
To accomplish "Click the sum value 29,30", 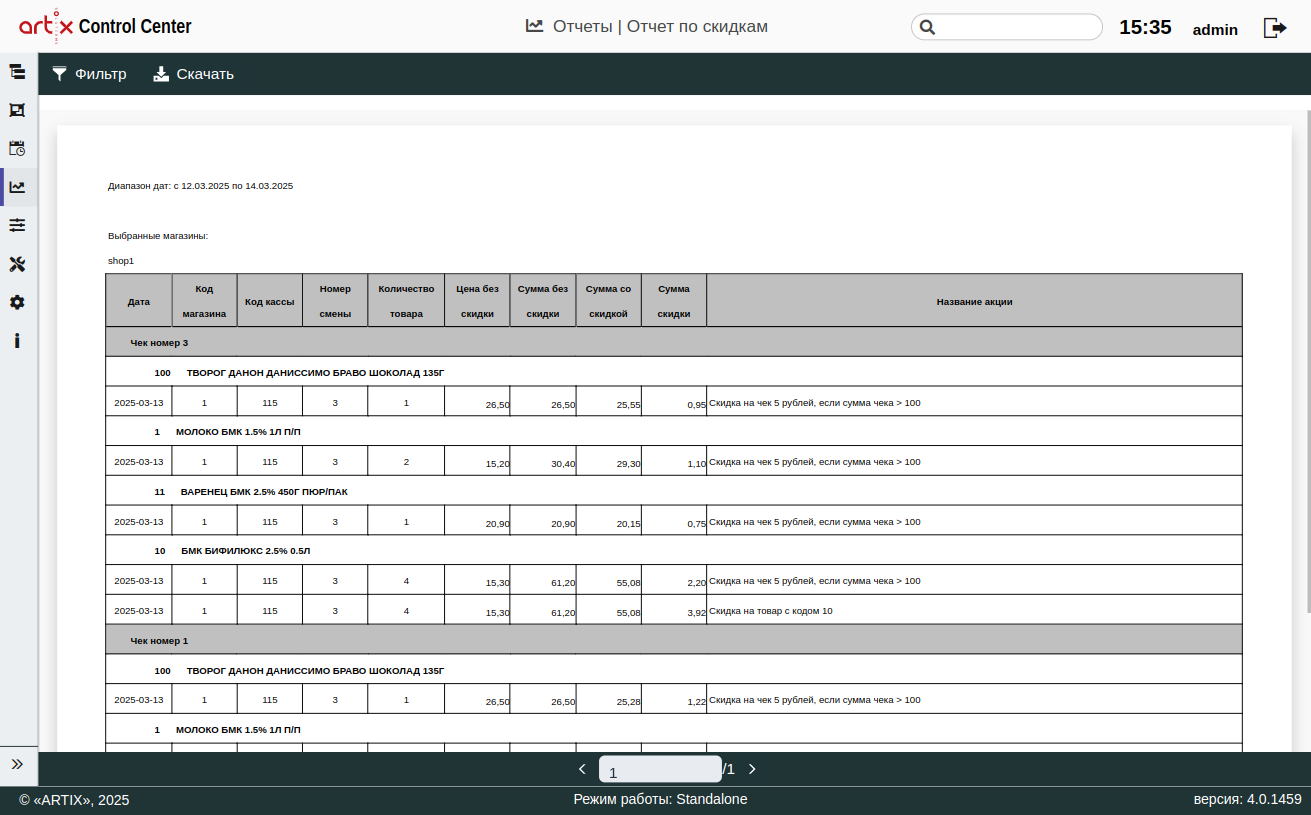I will tap(628, 464).
